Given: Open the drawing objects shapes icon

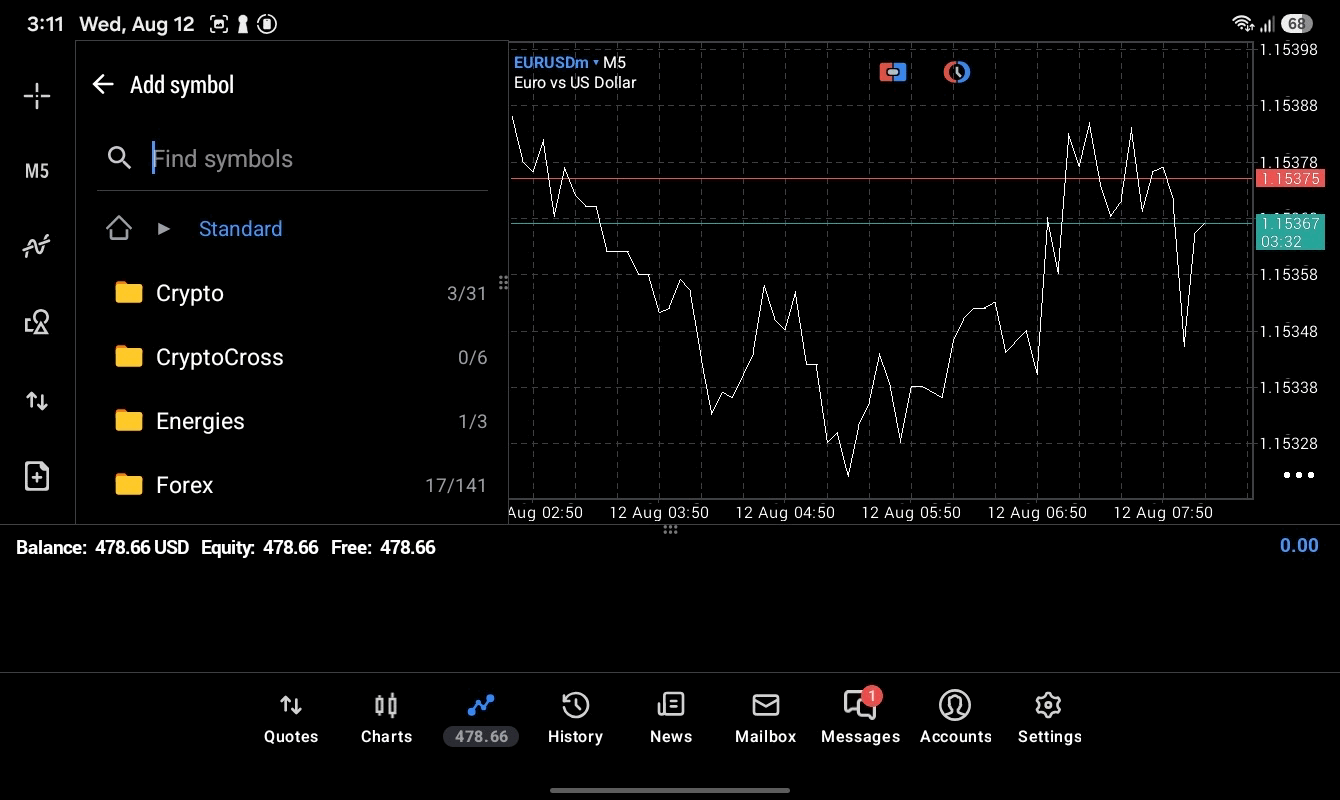Looking at the screenshot, I should click(x=37, y=322).
